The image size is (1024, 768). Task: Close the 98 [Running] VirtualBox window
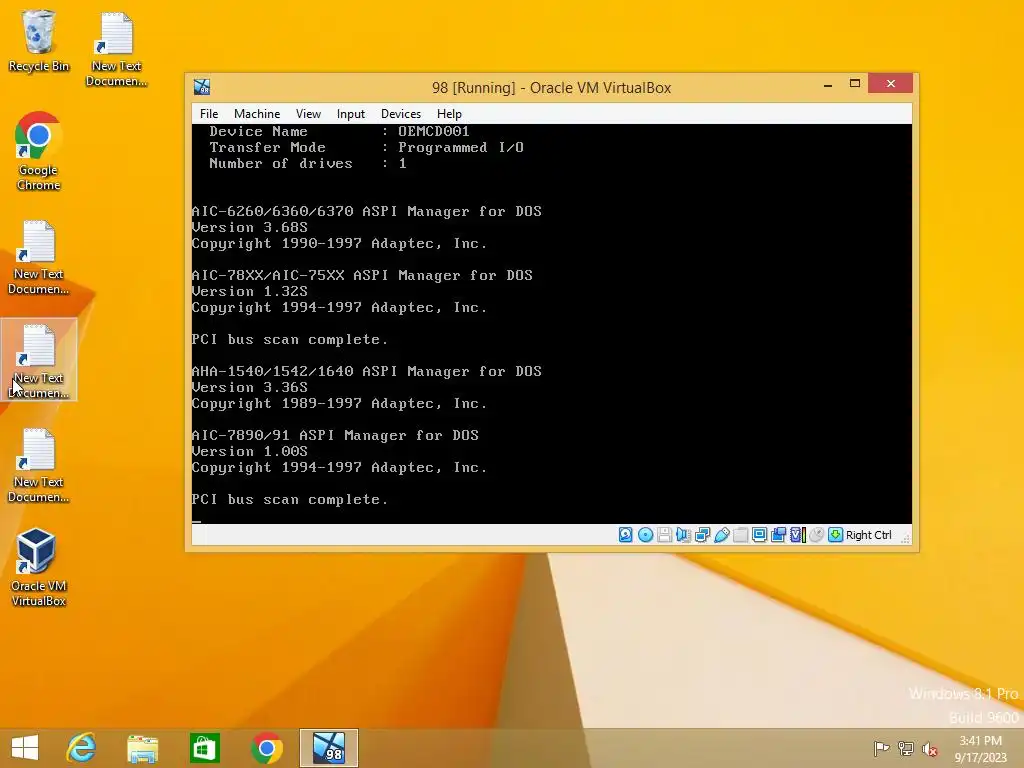click(x=890, y=84)
